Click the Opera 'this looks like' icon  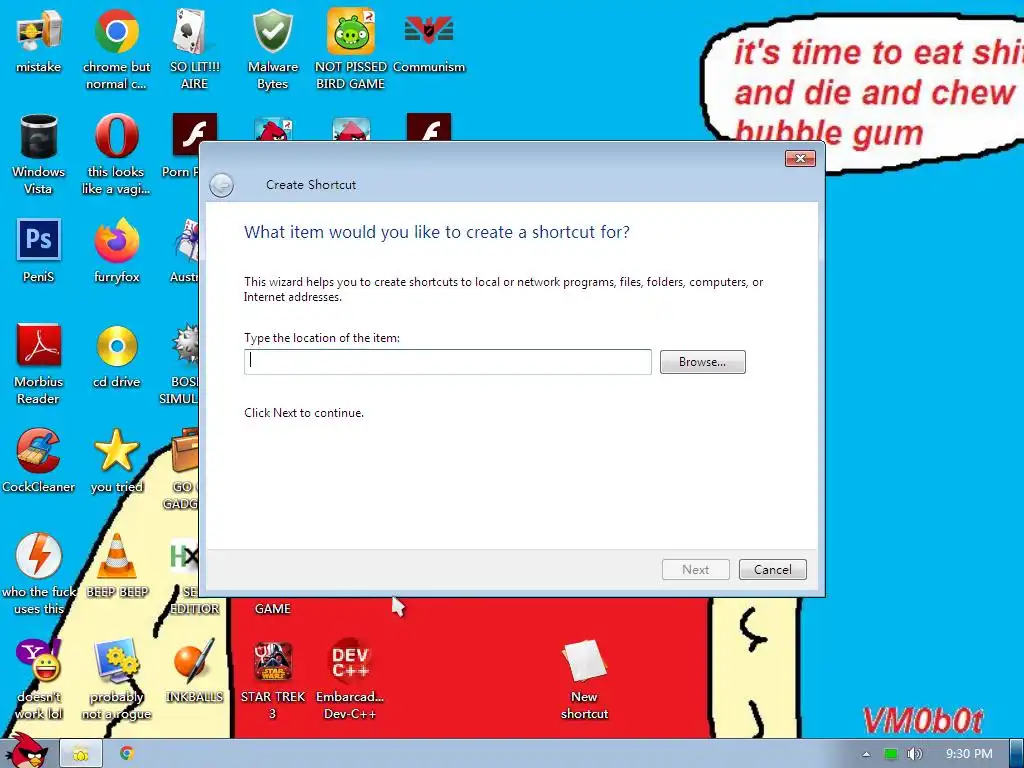click(116, 153)
